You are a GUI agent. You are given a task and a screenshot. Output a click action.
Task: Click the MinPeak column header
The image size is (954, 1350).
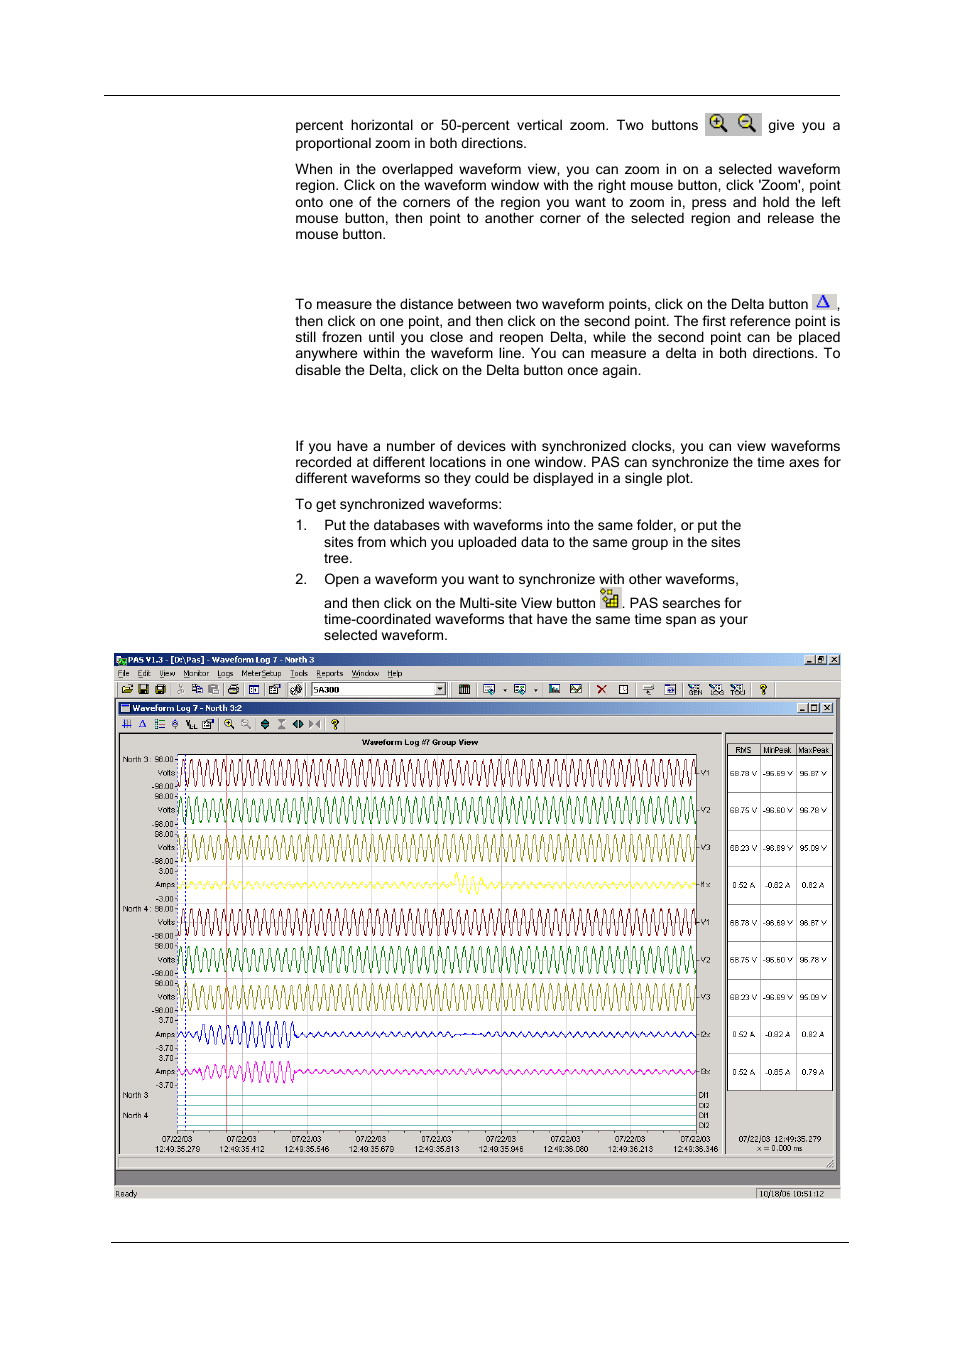(777, 750)
